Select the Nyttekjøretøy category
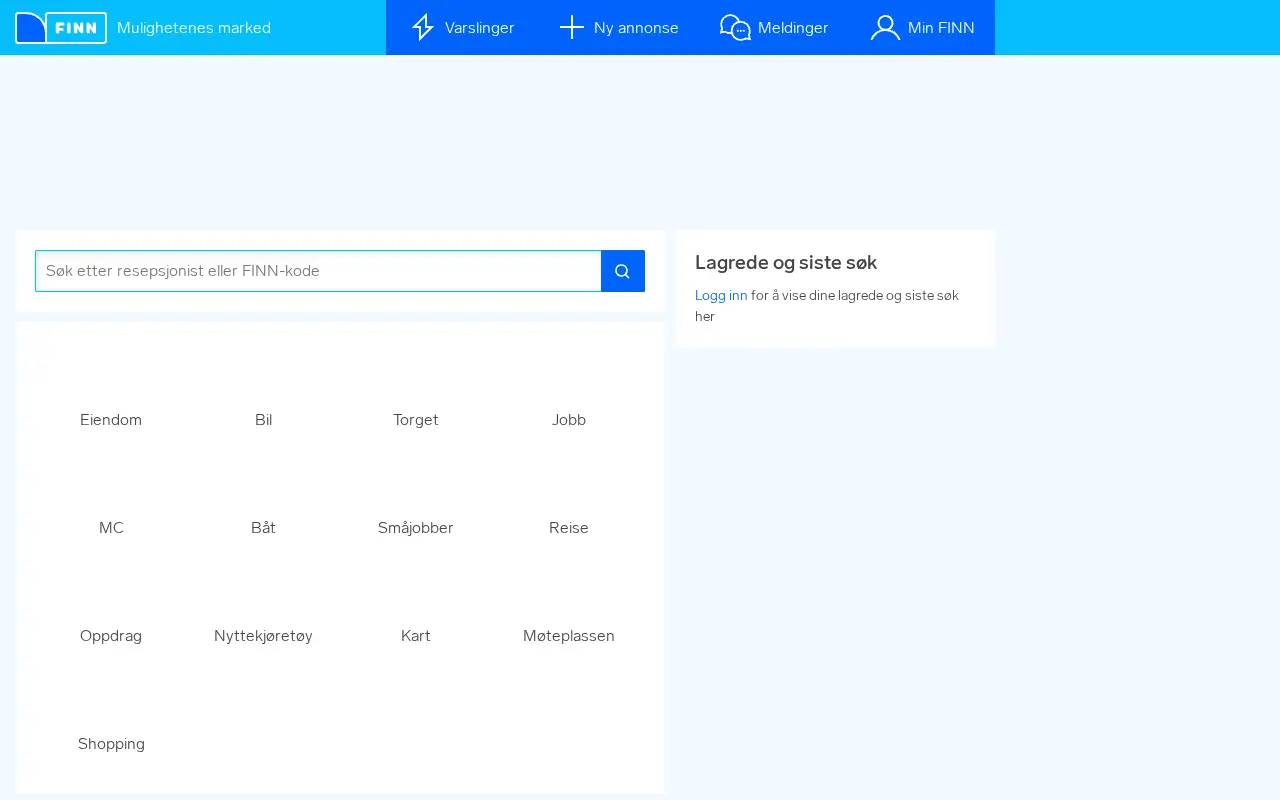The height and width of the screenshot is (800, 1280). (x=263, y=636)
